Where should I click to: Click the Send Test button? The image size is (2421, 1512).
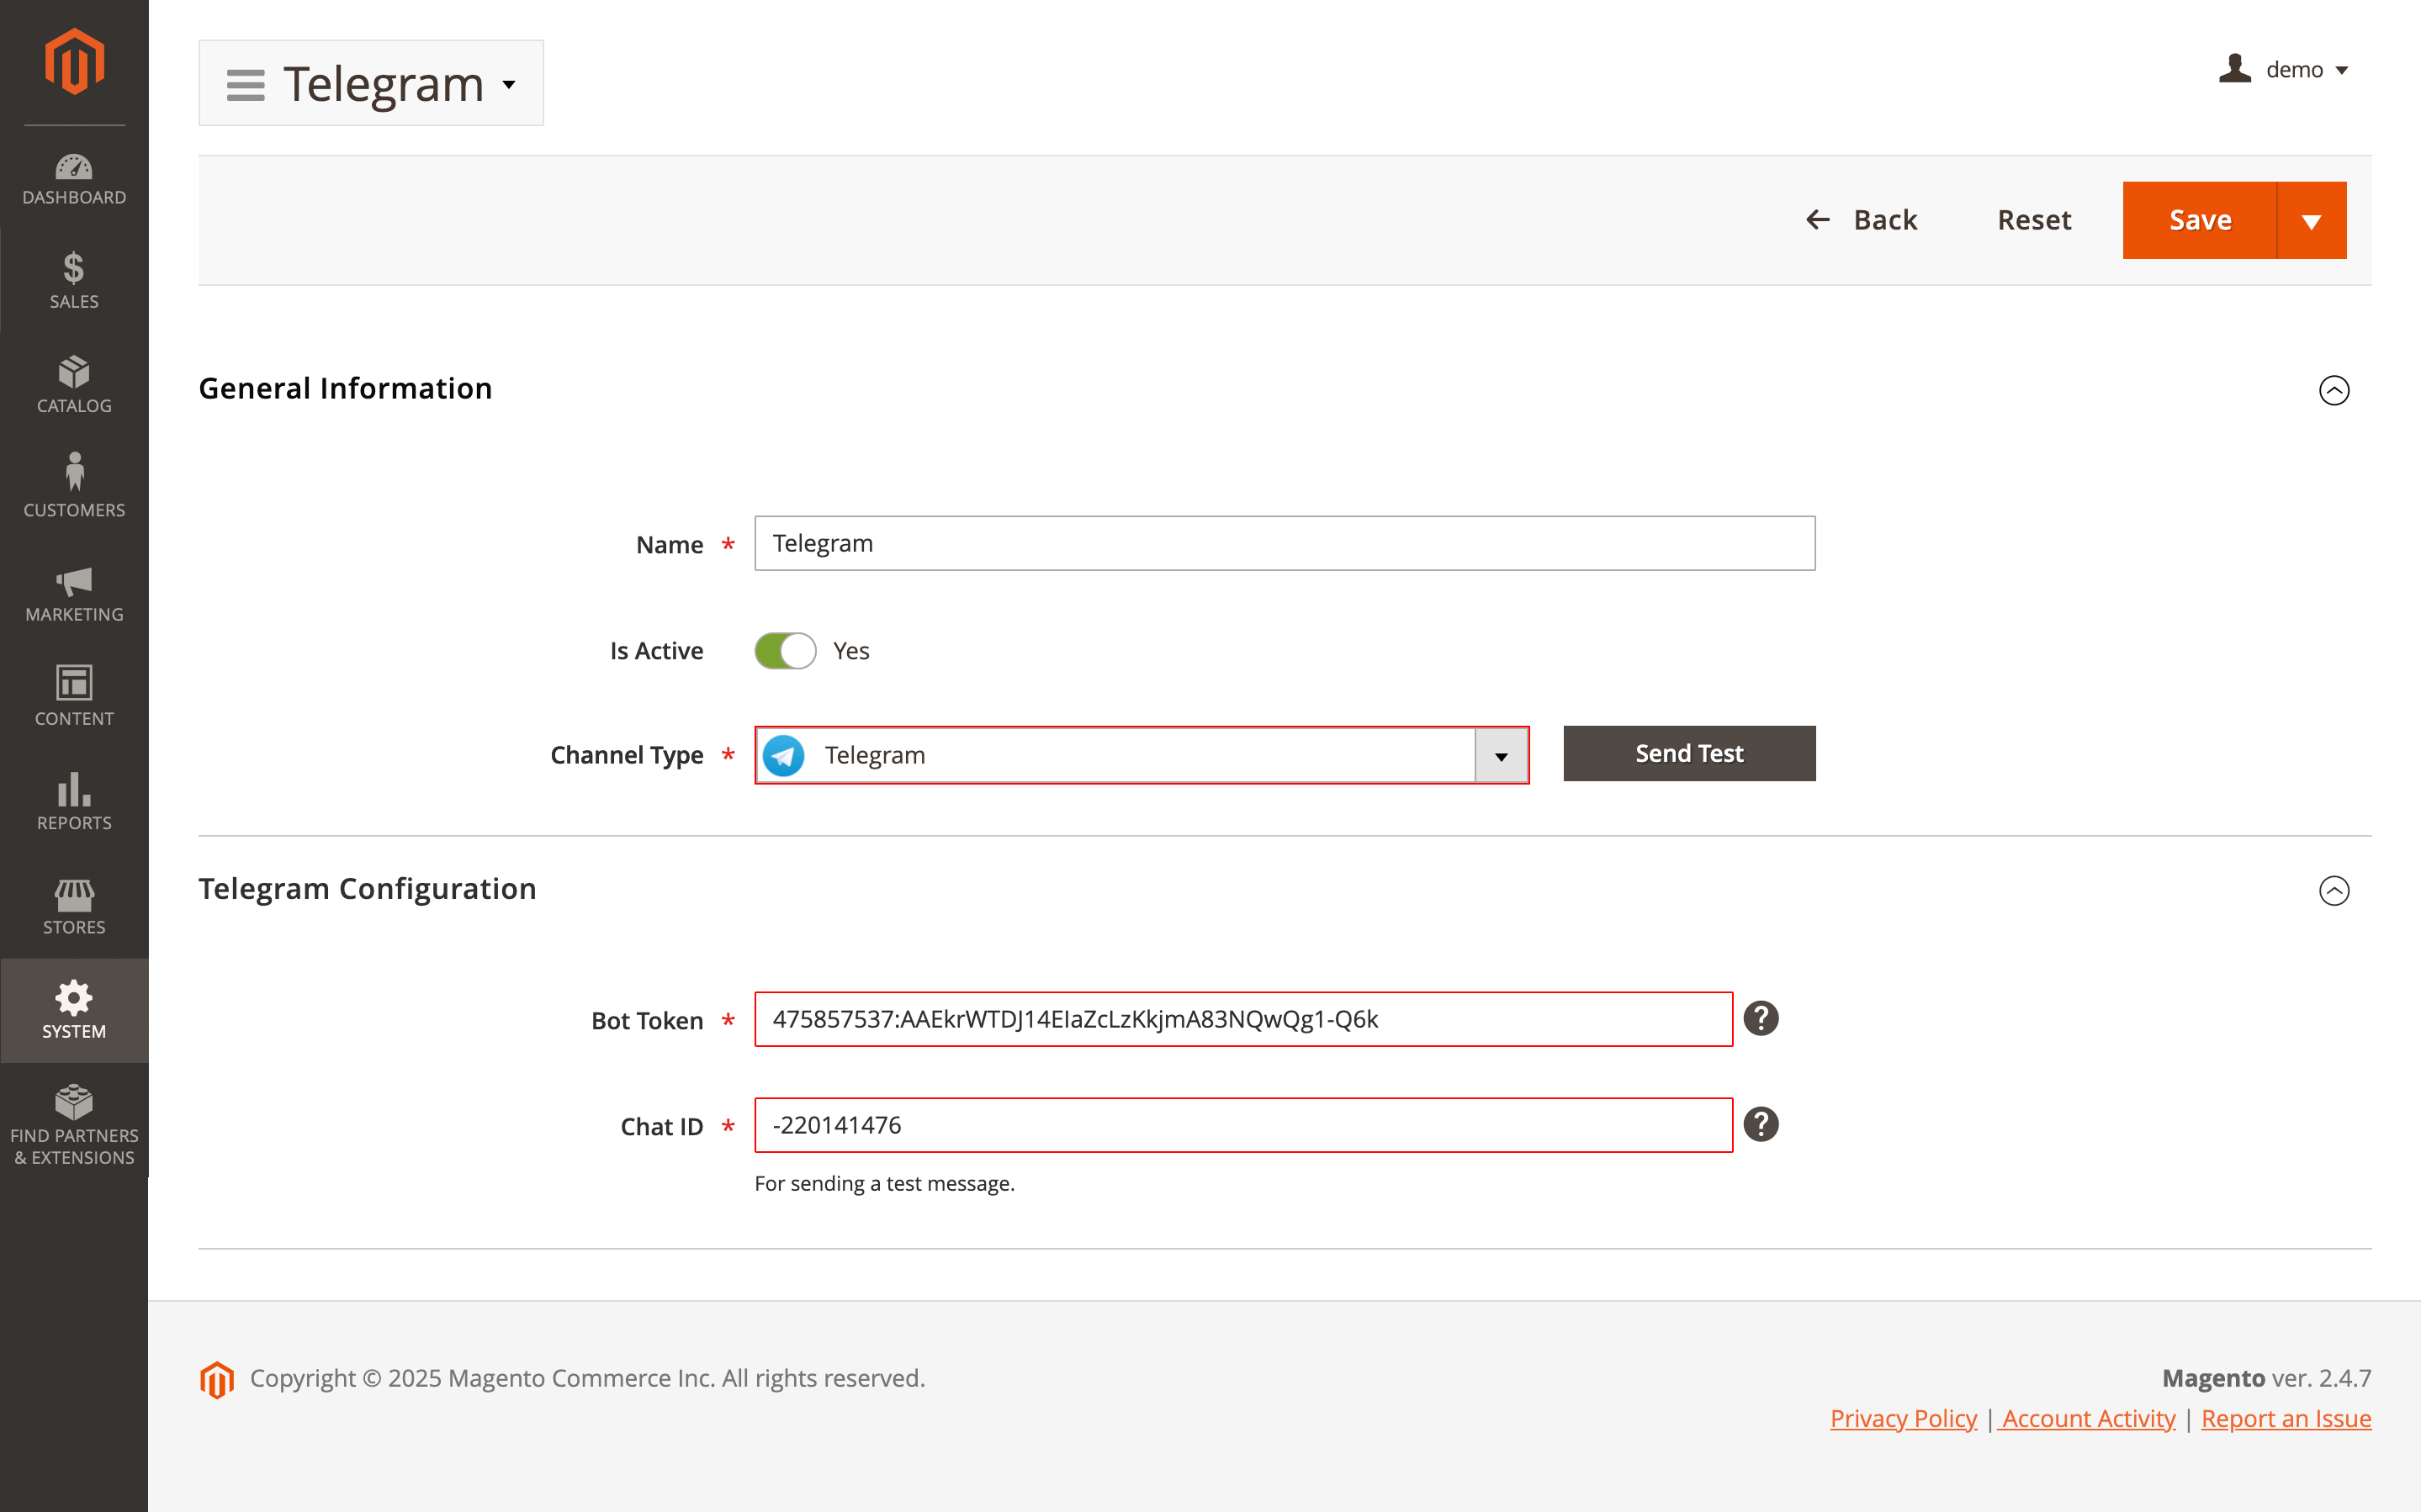[1688, 753]
